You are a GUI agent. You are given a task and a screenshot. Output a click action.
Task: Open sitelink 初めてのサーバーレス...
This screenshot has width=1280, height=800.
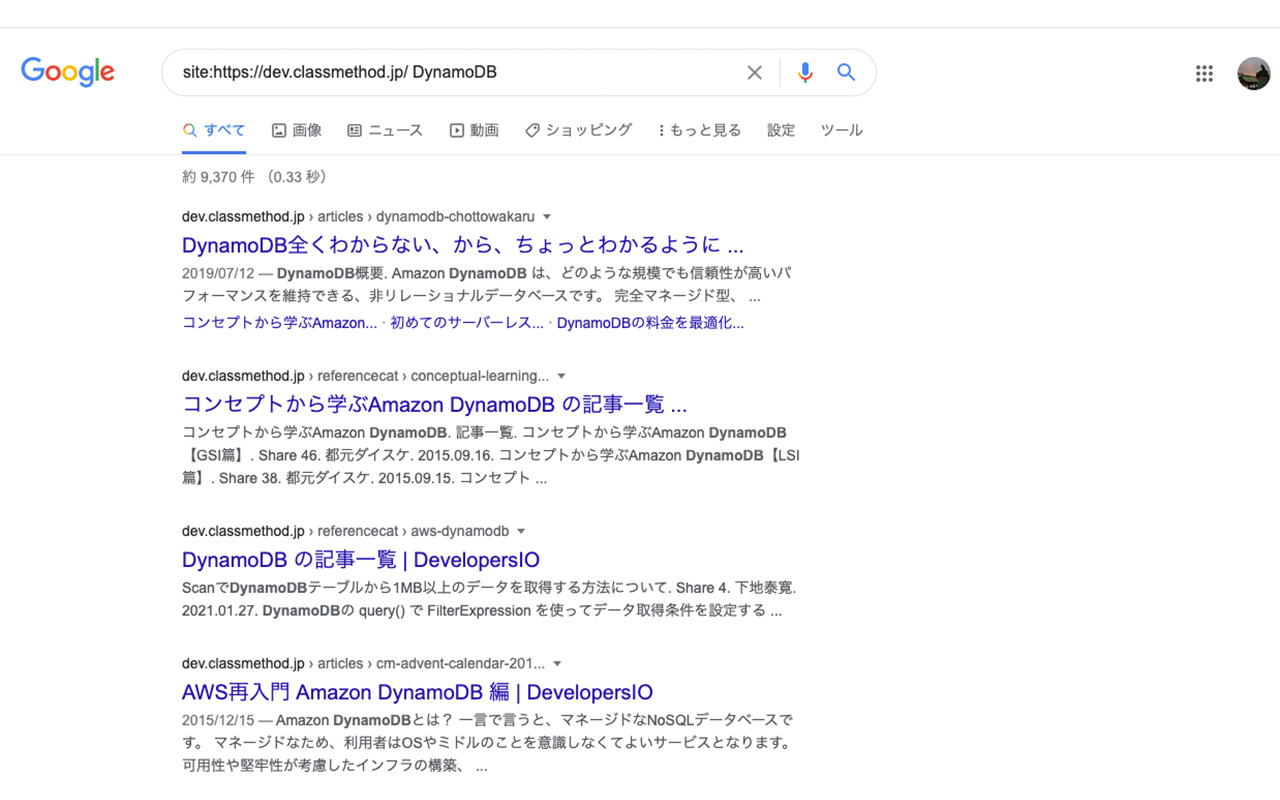tap(467, 323)
